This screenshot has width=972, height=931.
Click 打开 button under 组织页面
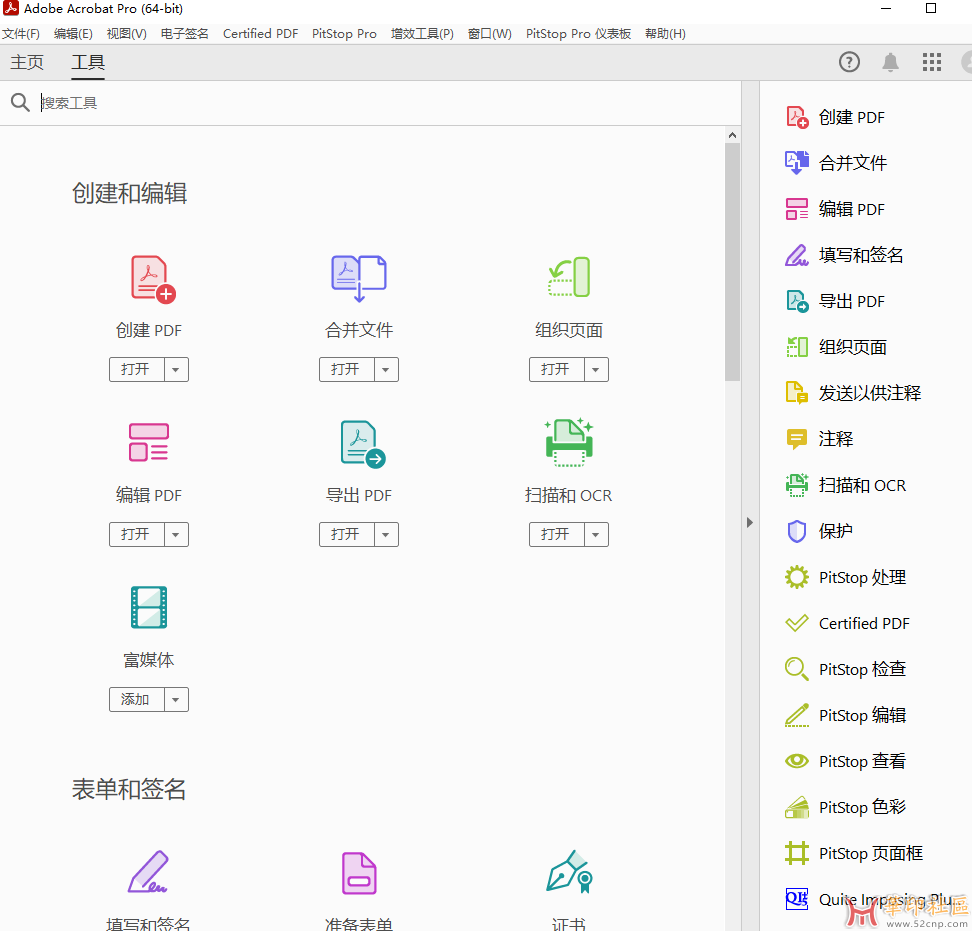coord(557,369)
